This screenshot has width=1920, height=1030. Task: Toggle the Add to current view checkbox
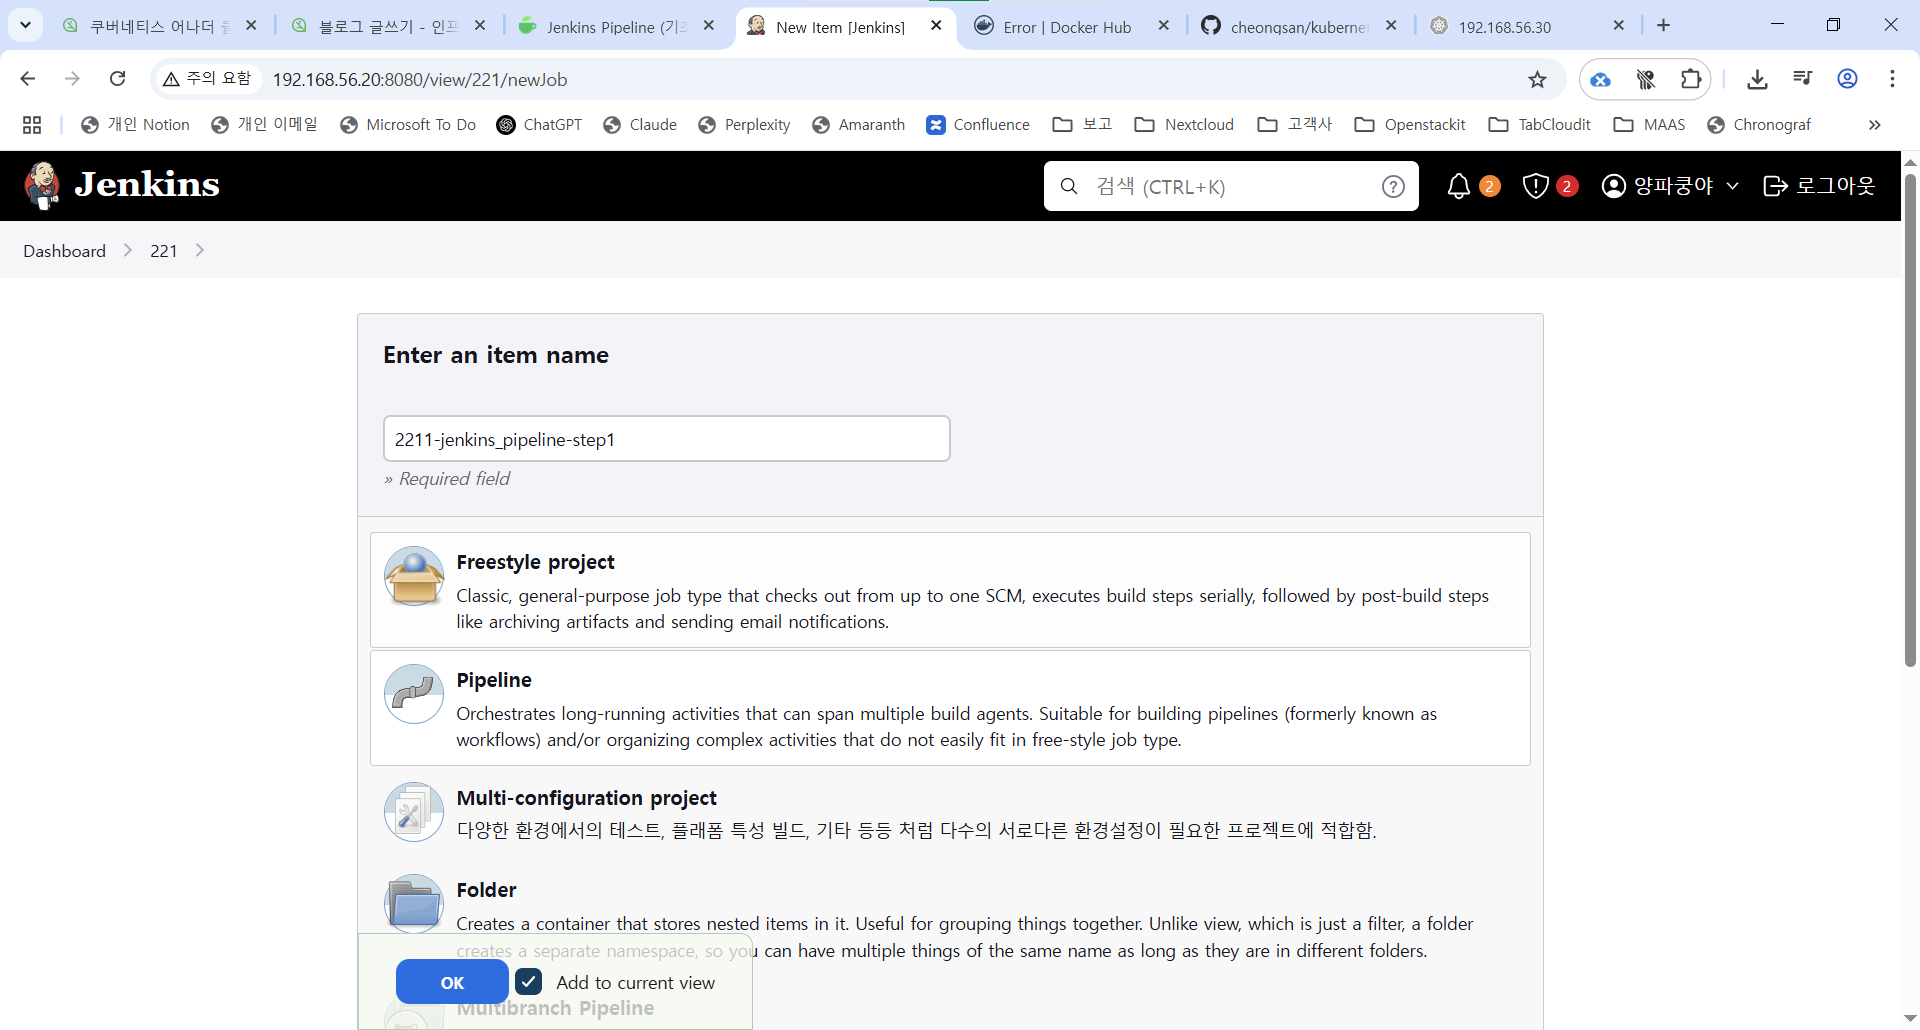(x=529, y=982)
